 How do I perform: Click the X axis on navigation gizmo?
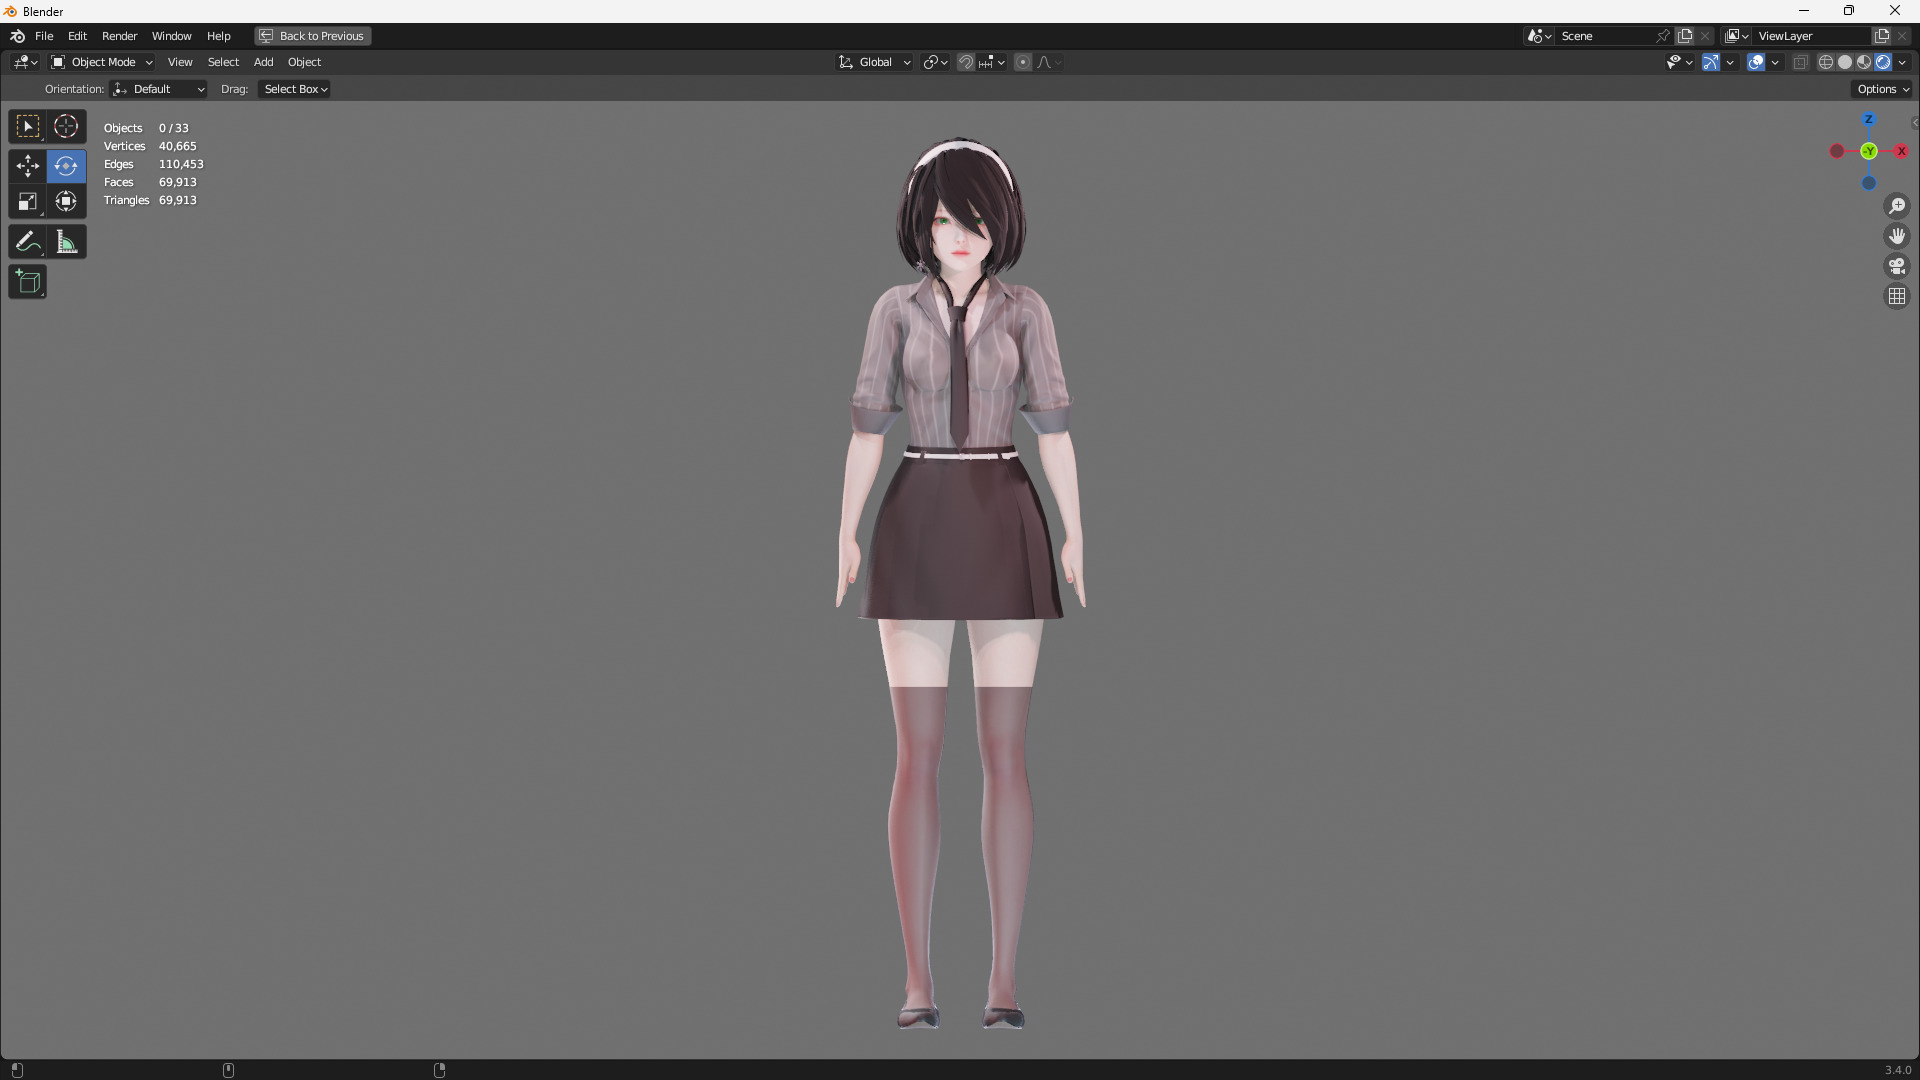click(1901, 151)
